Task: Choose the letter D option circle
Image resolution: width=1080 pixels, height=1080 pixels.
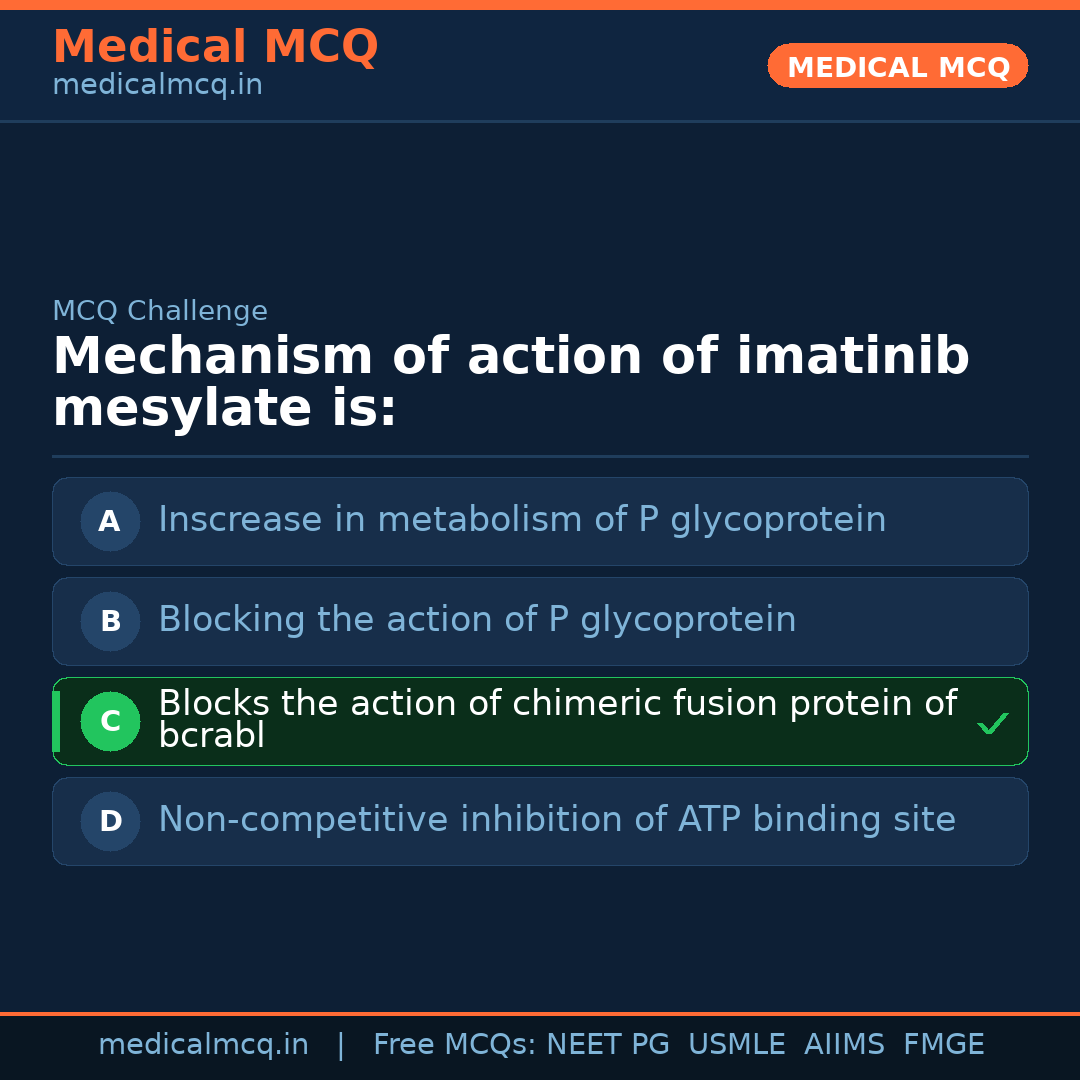Action: point(110,821)
